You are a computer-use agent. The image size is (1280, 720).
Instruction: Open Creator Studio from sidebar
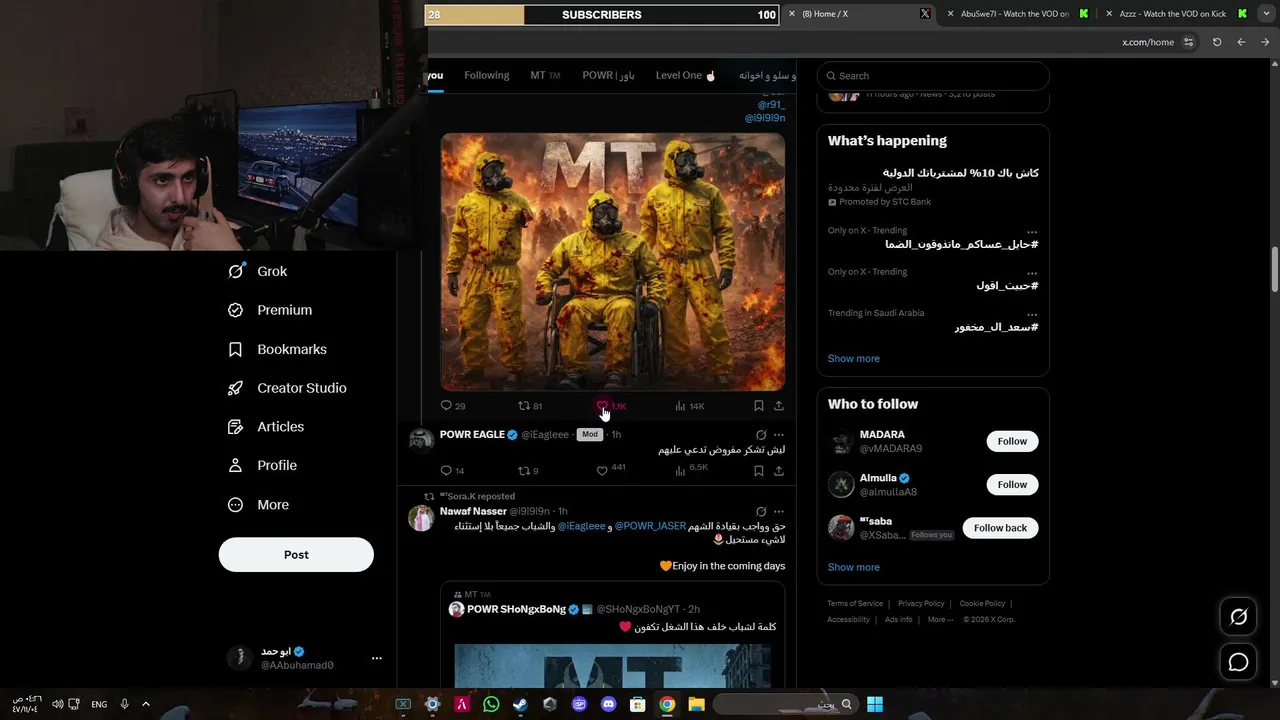[288, 388]
